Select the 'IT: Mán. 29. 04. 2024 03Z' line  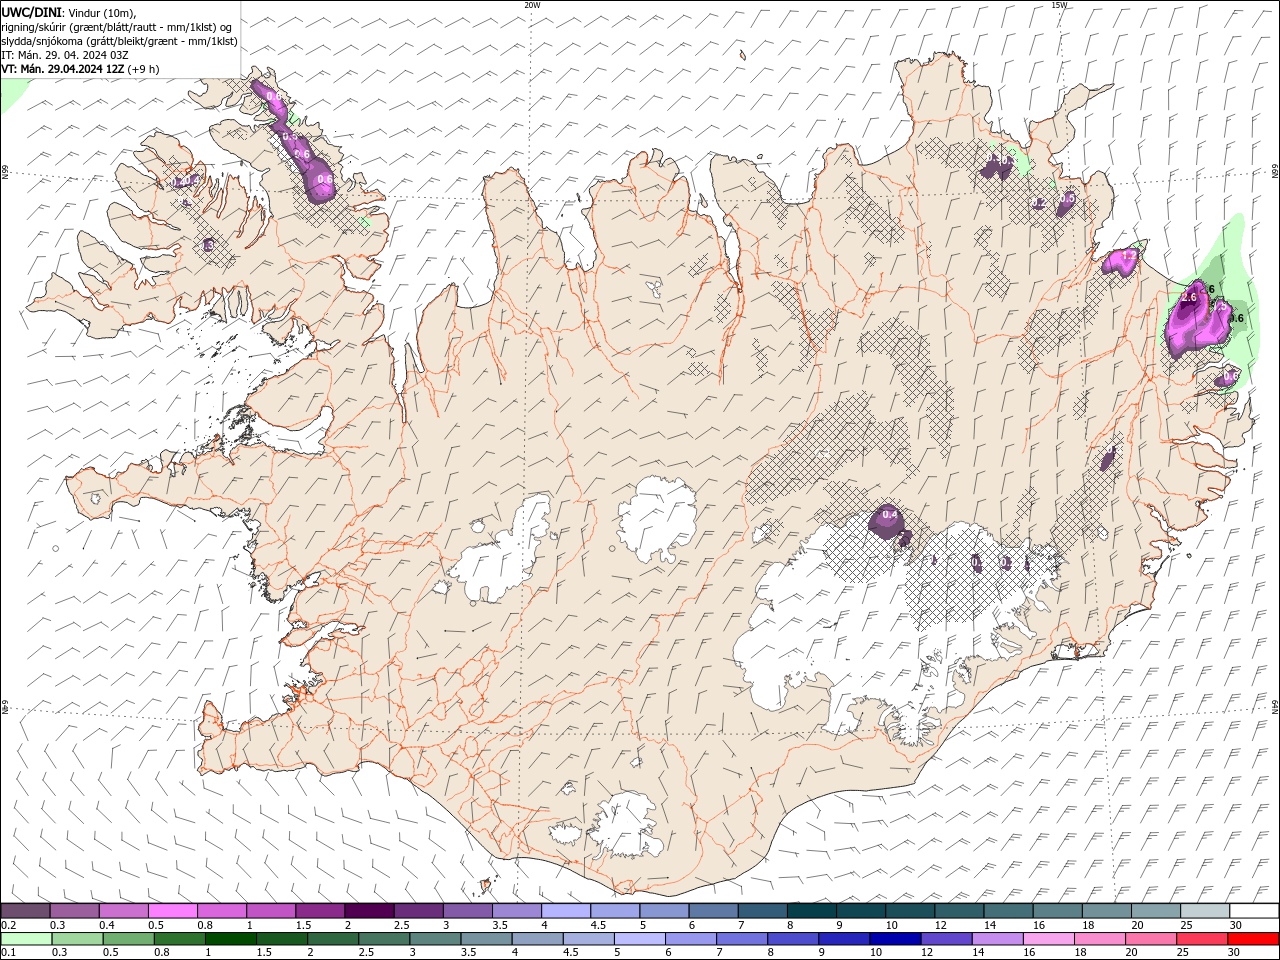tap(66, 55)
